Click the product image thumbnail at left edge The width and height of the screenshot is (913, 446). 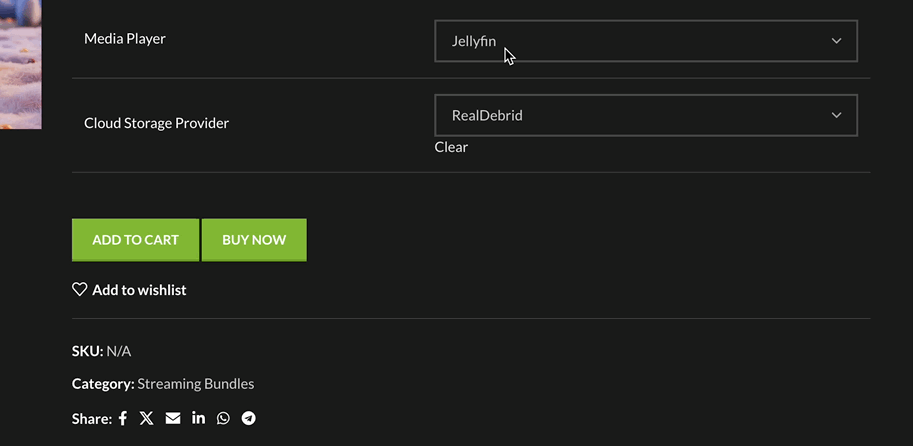(x=20, y=65)
